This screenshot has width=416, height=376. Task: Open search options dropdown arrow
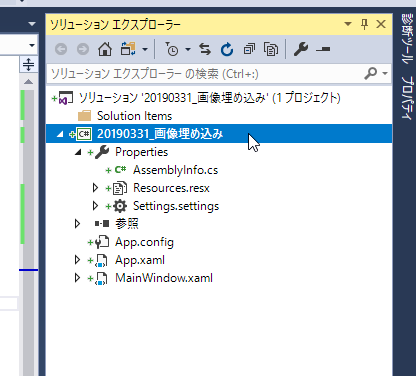point(385,73)
